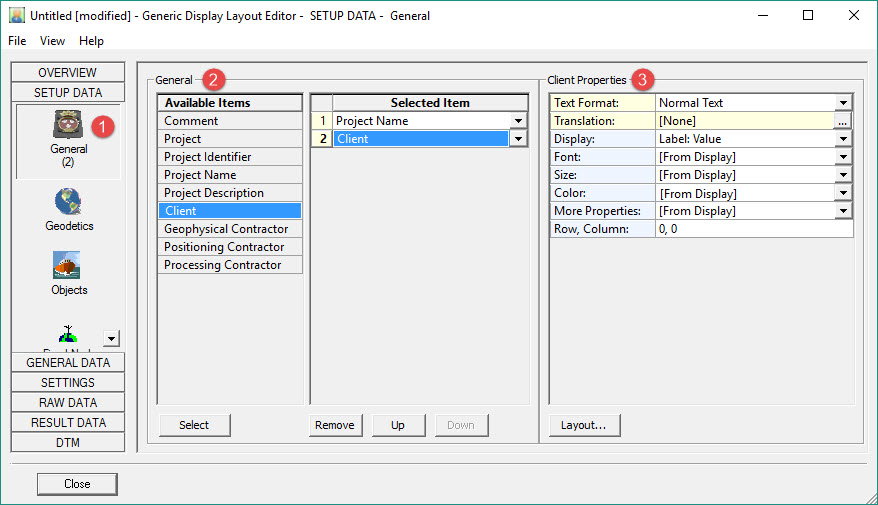The height and width of the screenshot is (505, 878).
Task: Open the Help menu
Action: coord(91,41)
